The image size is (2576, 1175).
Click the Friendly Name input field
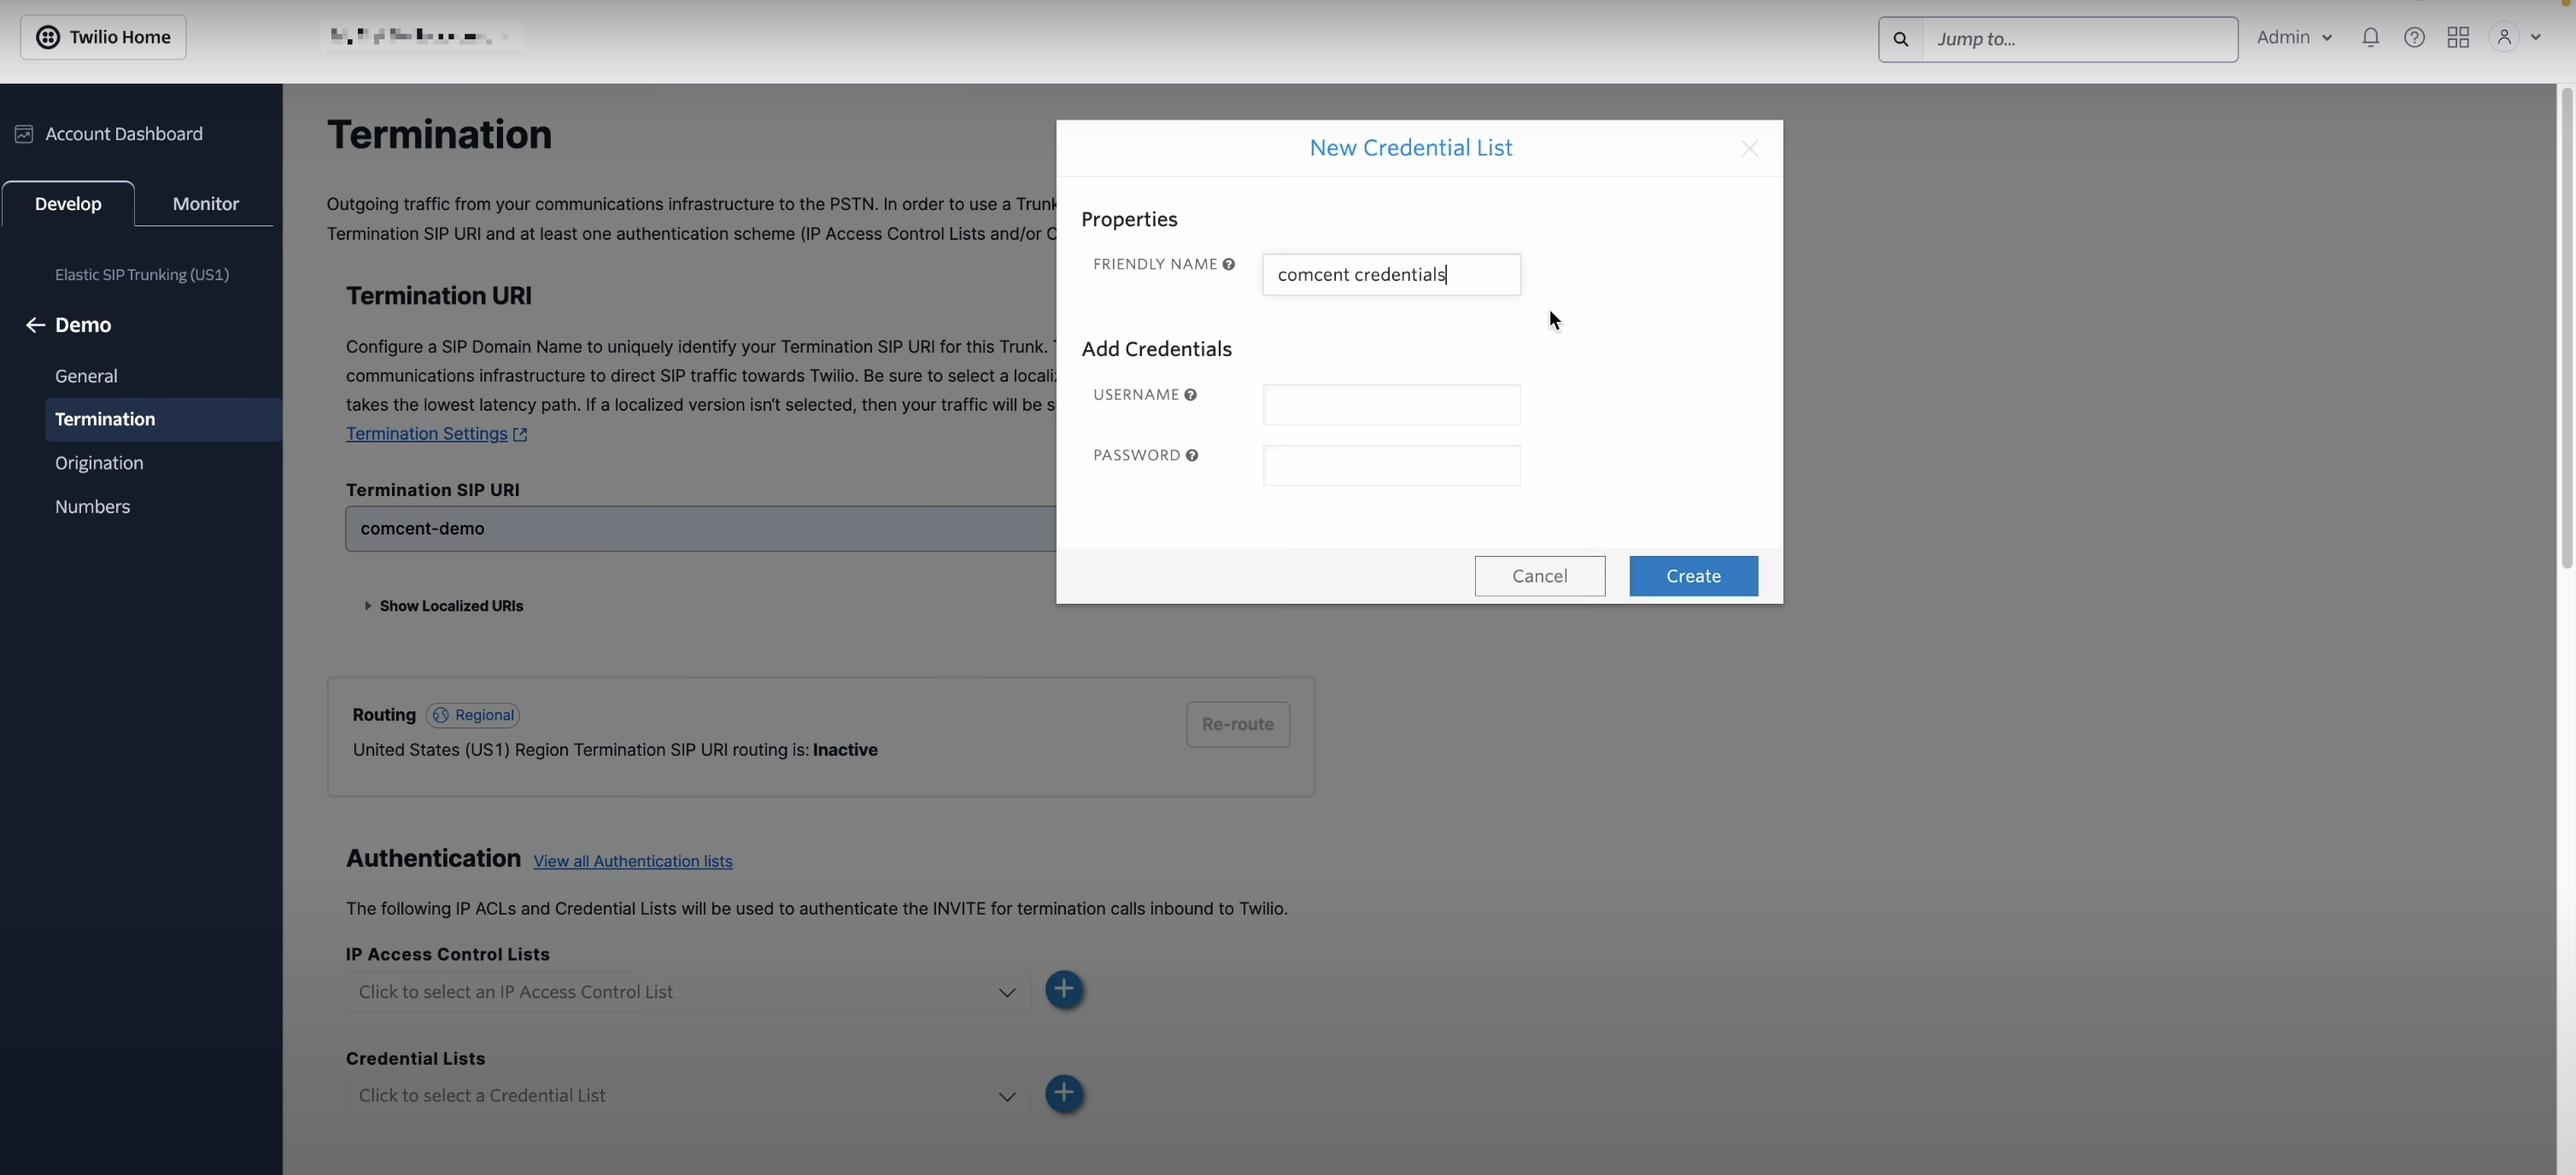[x=1391, y=275]
